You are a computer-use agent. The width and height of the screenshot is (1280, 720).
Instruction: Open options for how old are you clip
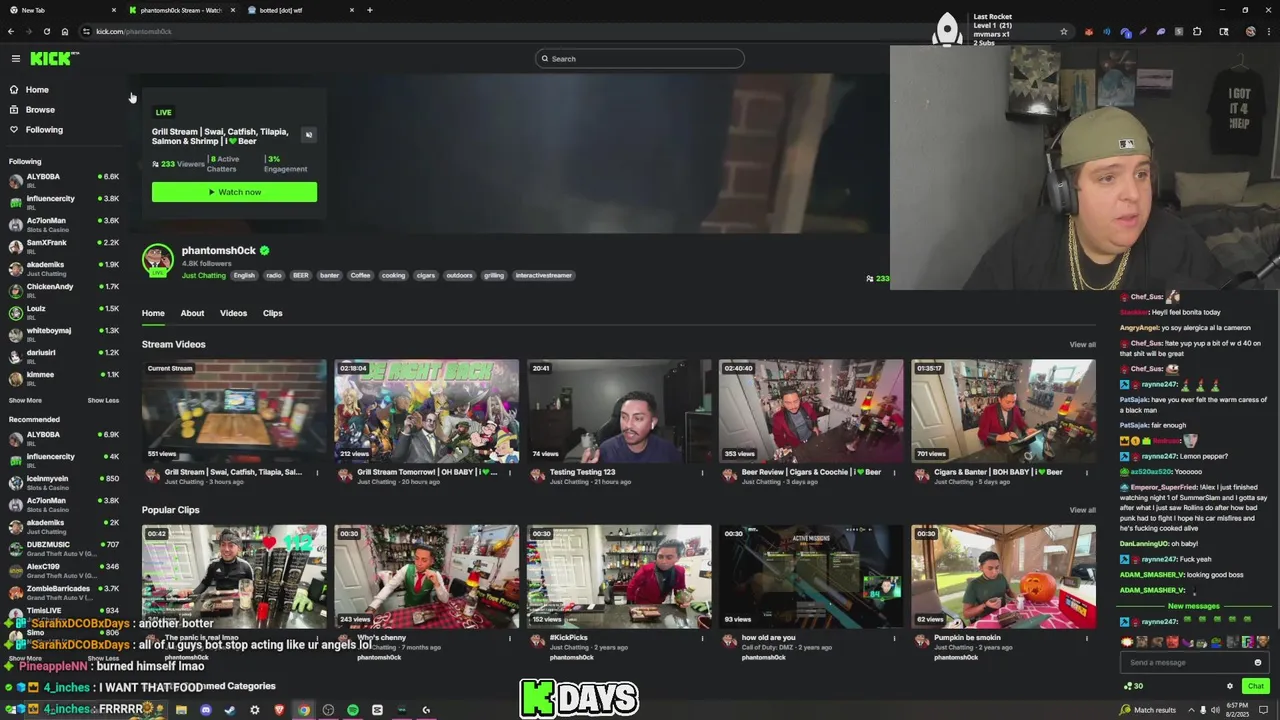[894, 638]
